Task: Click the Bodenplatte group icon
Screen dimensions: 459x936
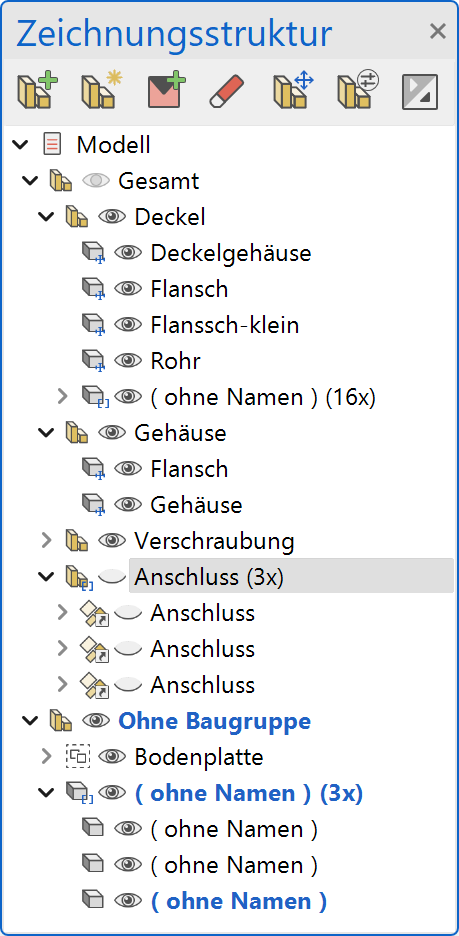Action: [x=78, y=757]
